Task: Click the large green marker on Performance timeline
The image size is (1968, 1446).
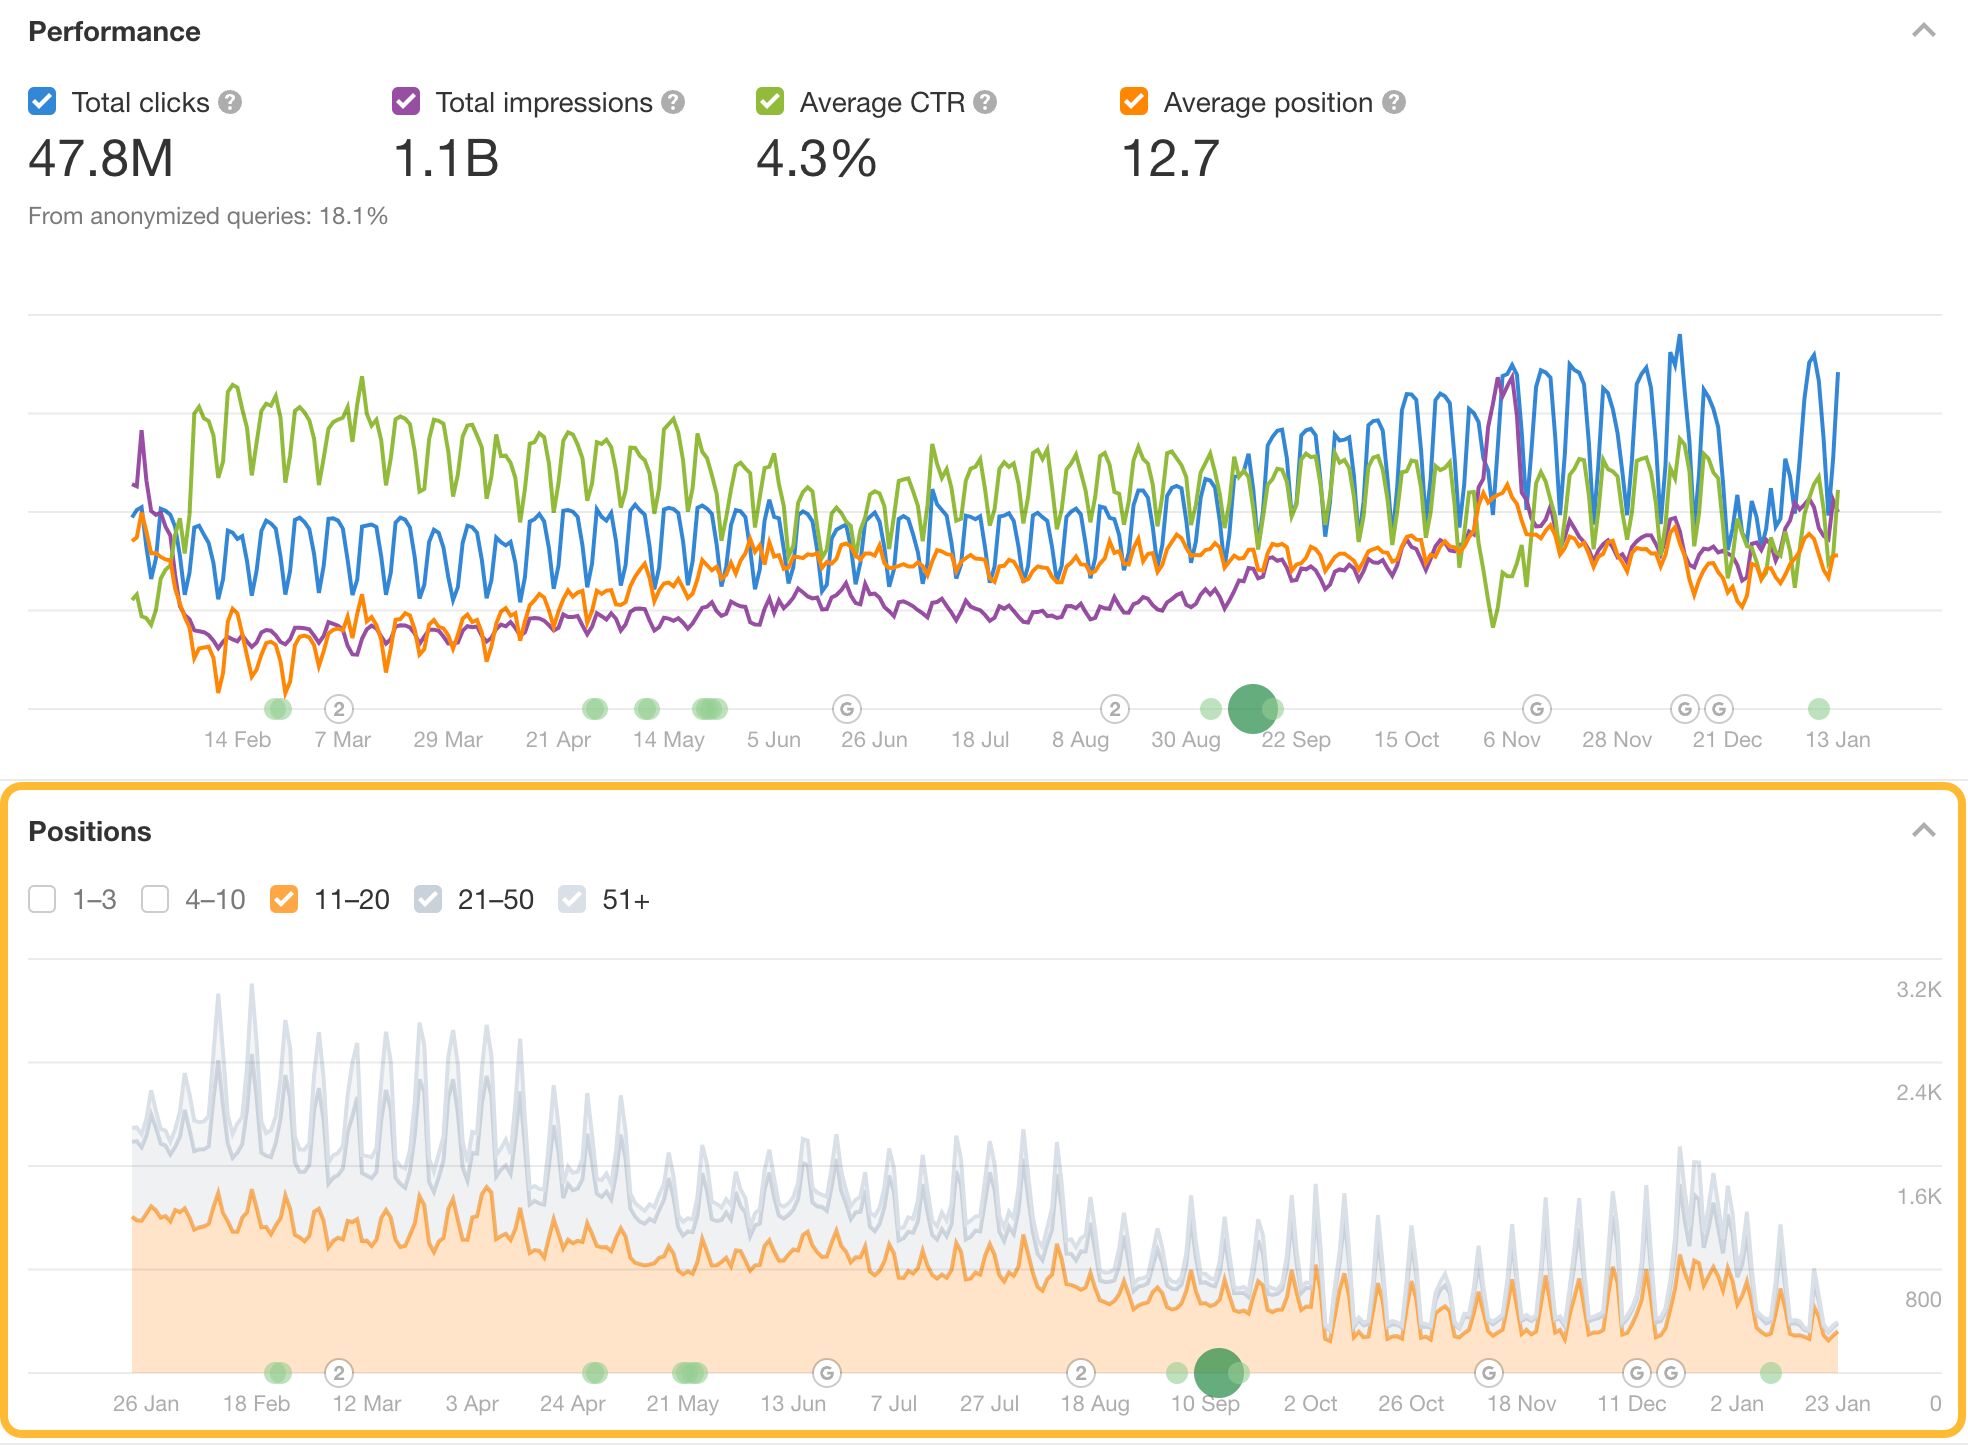Action: [1252, 709]
